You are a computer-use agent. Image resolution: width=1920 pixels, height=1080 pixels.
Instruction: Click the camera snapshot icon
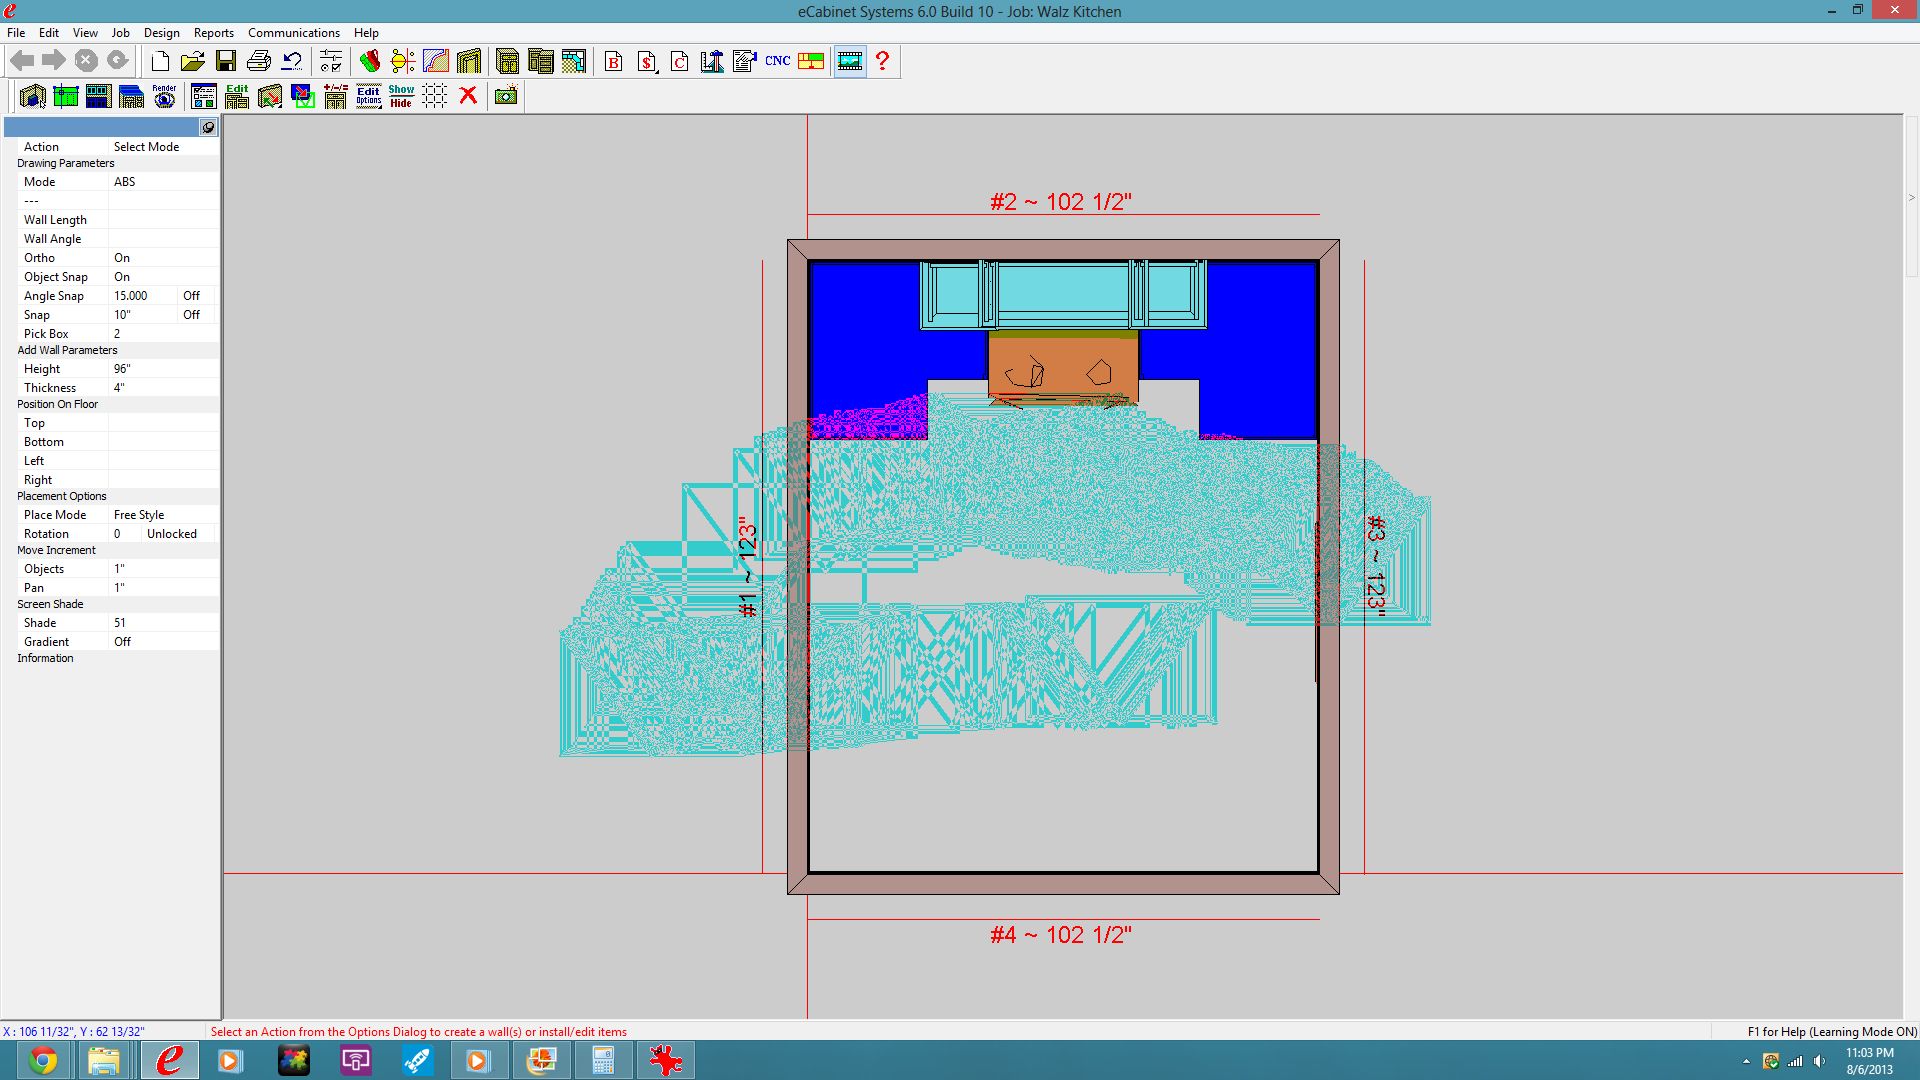(x=506, y=96)
